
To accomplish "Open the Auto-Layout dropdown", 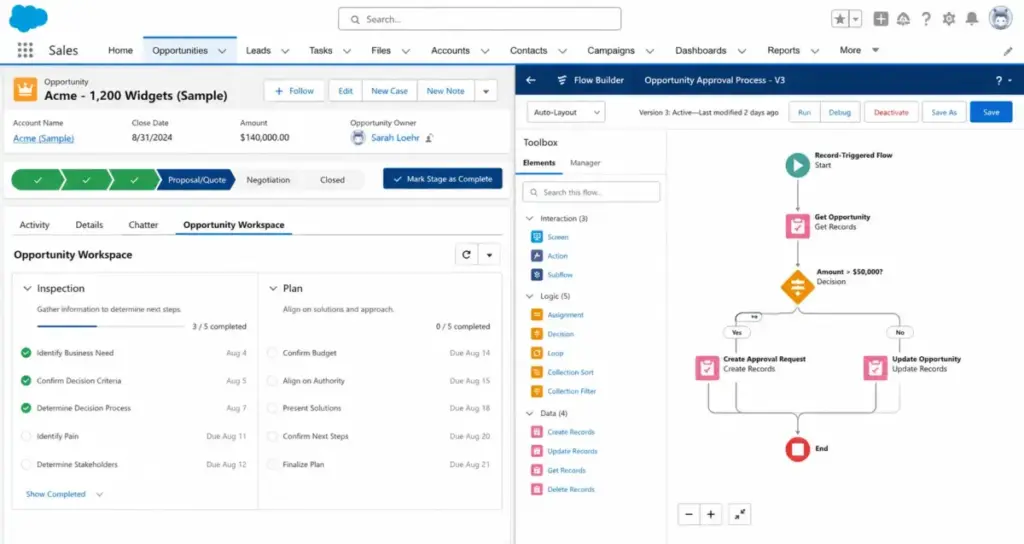I will pos(566,112).
